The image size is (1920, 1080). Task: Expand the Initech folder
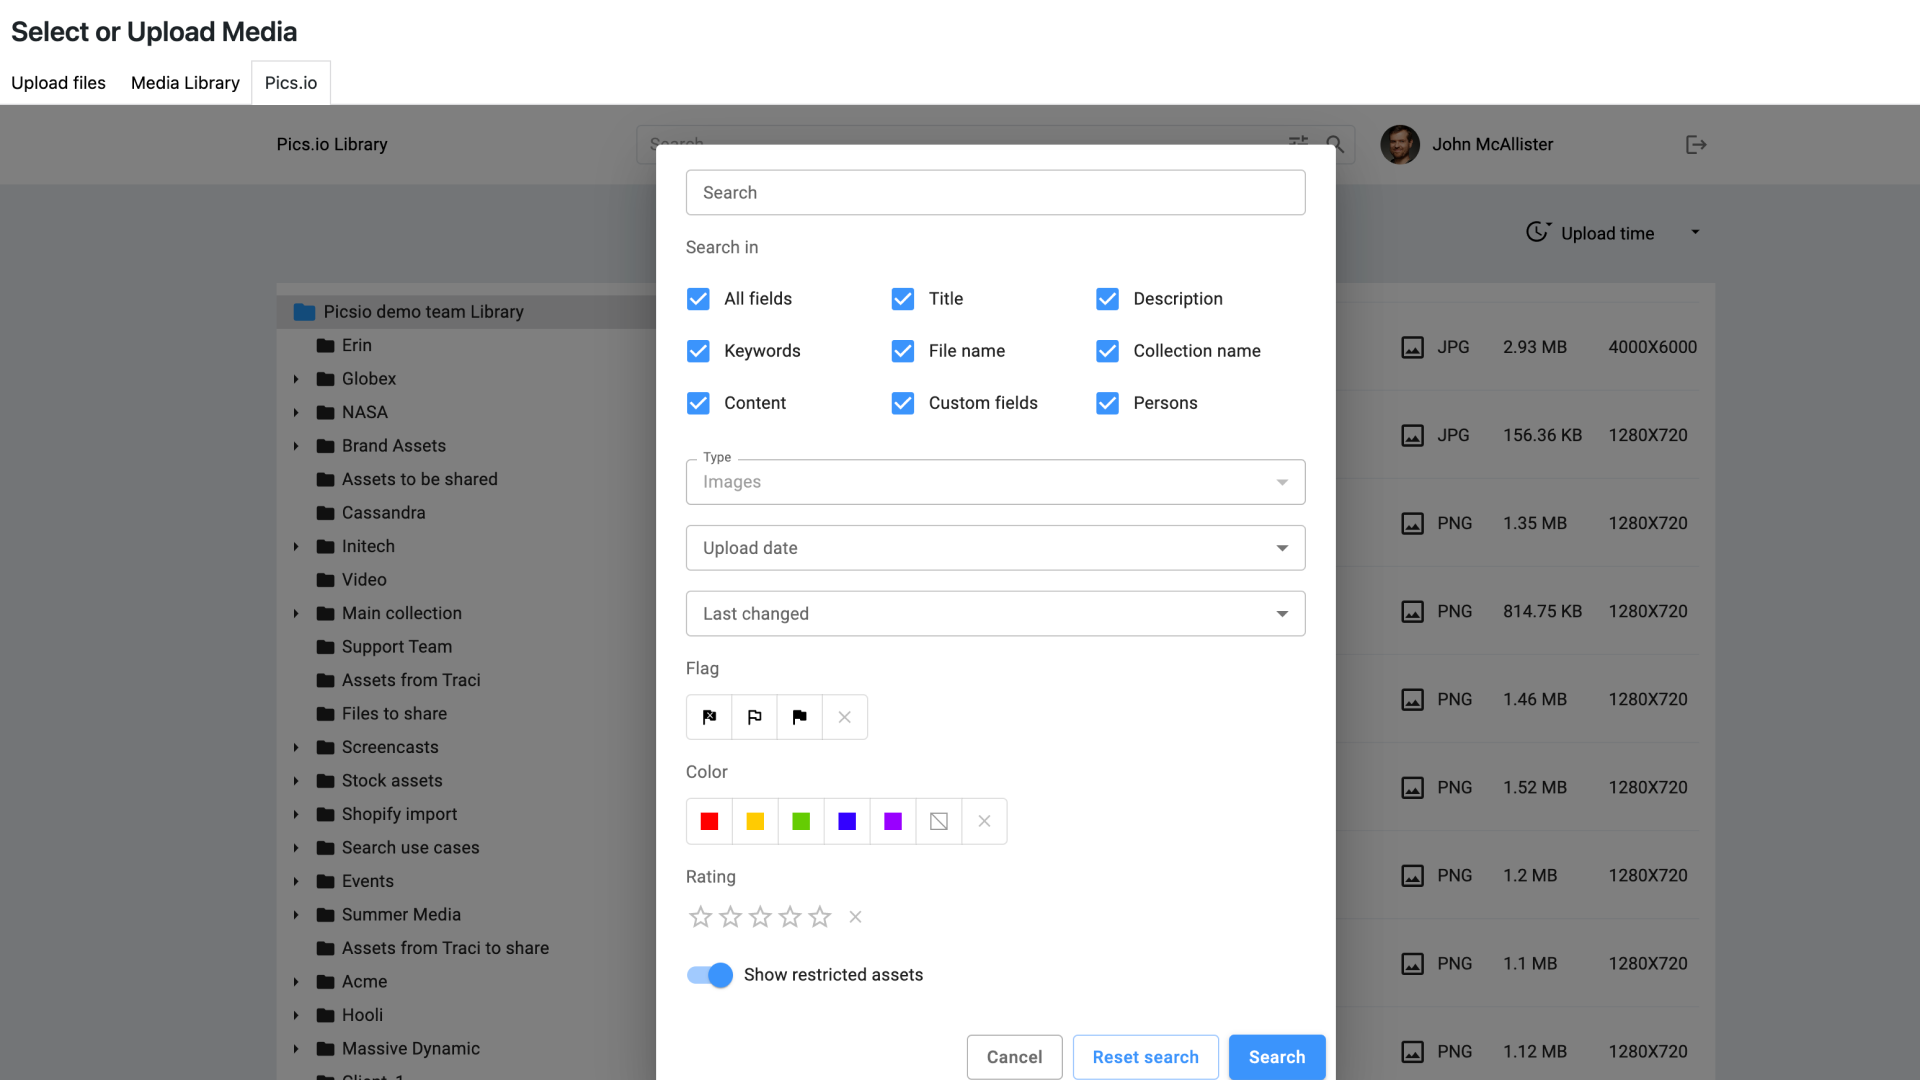coord(296,547)
